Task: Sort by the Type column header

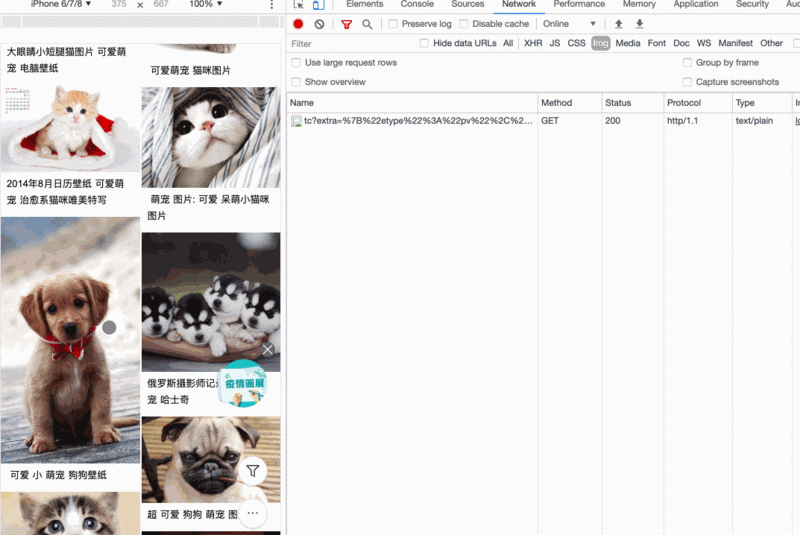Action: pyautogui.click(x=762, y=103)
